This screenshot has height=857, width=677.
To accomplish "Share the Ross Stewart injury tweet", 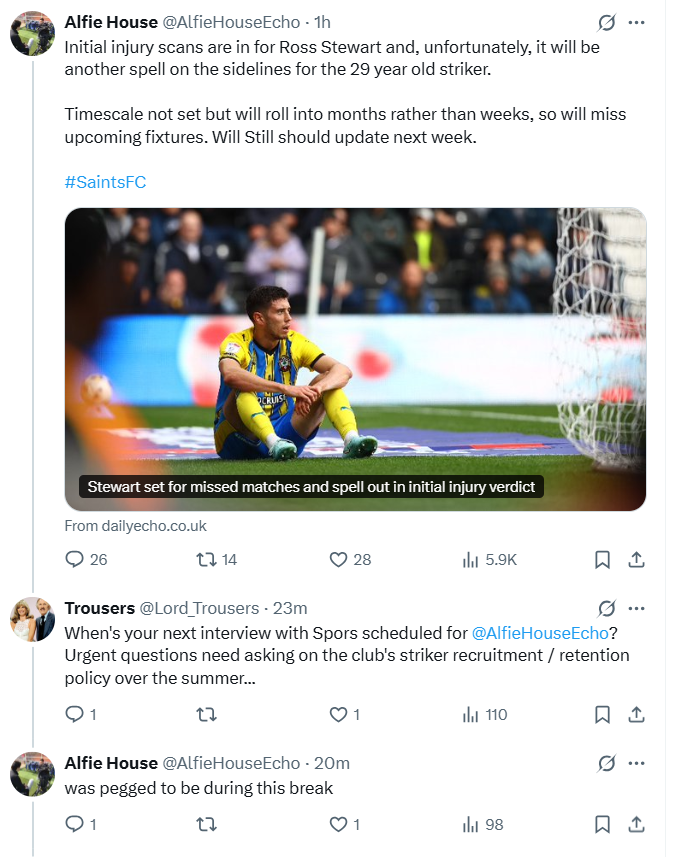I will (x=636, y=560).
